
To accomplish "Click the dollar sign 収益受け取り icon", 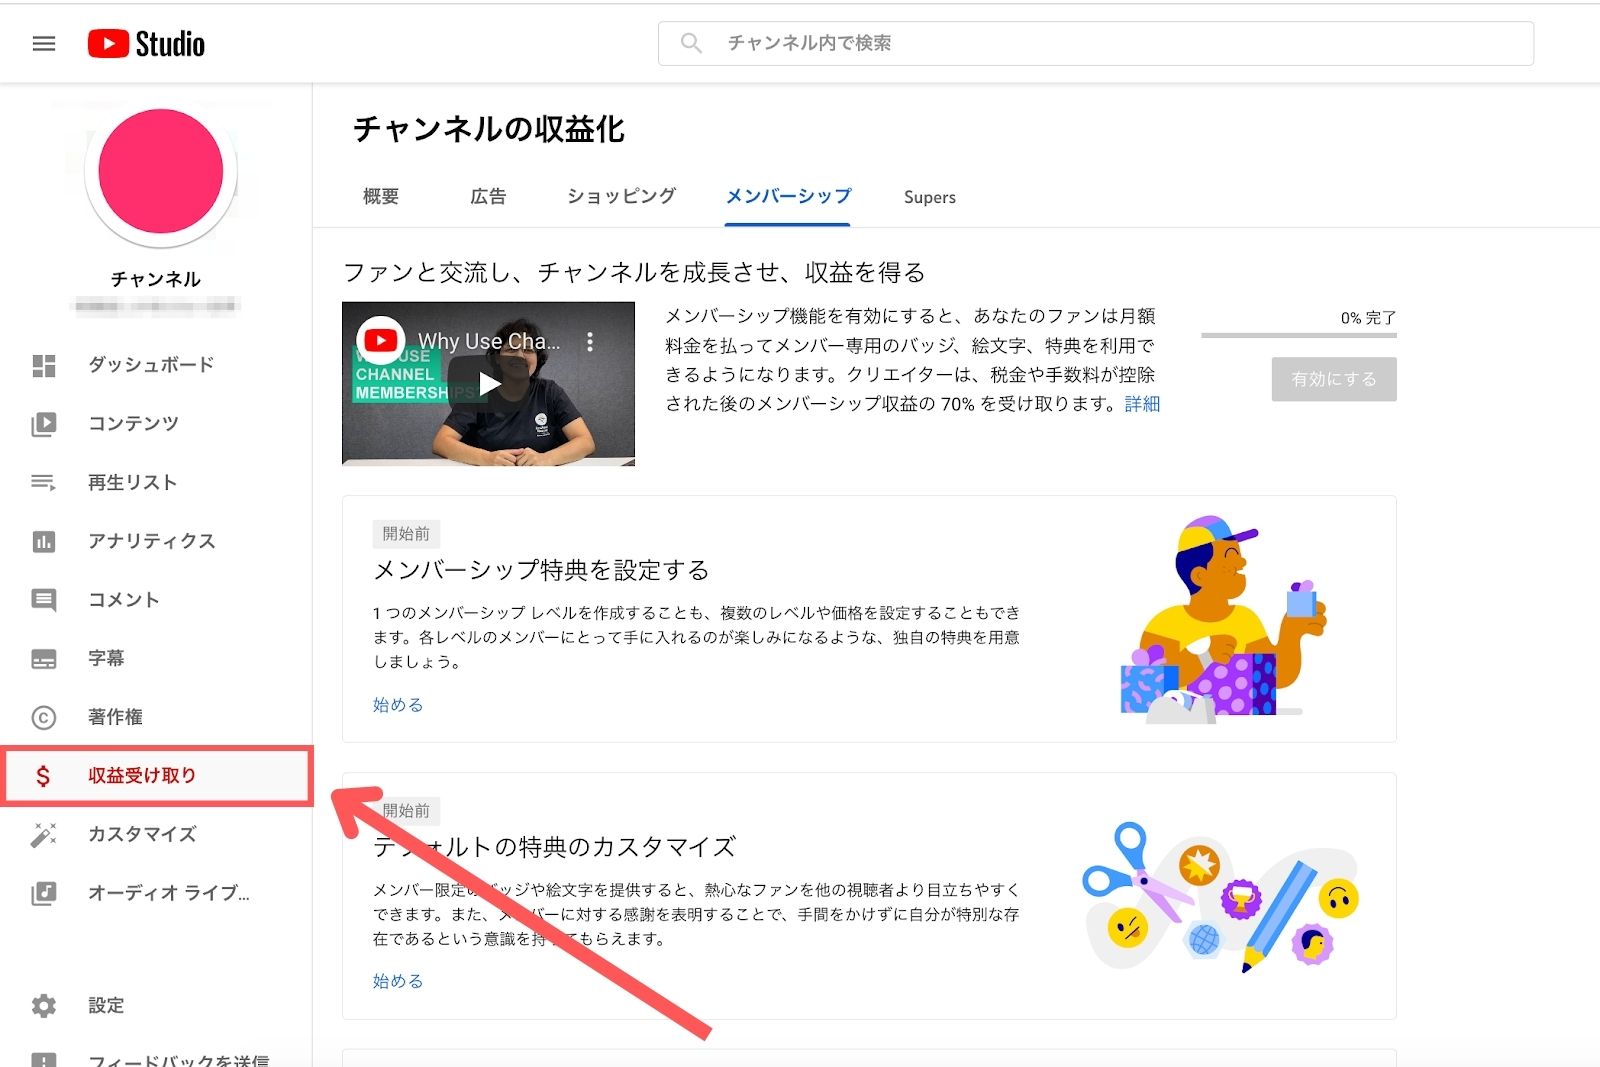I will (x=43, y=776).
